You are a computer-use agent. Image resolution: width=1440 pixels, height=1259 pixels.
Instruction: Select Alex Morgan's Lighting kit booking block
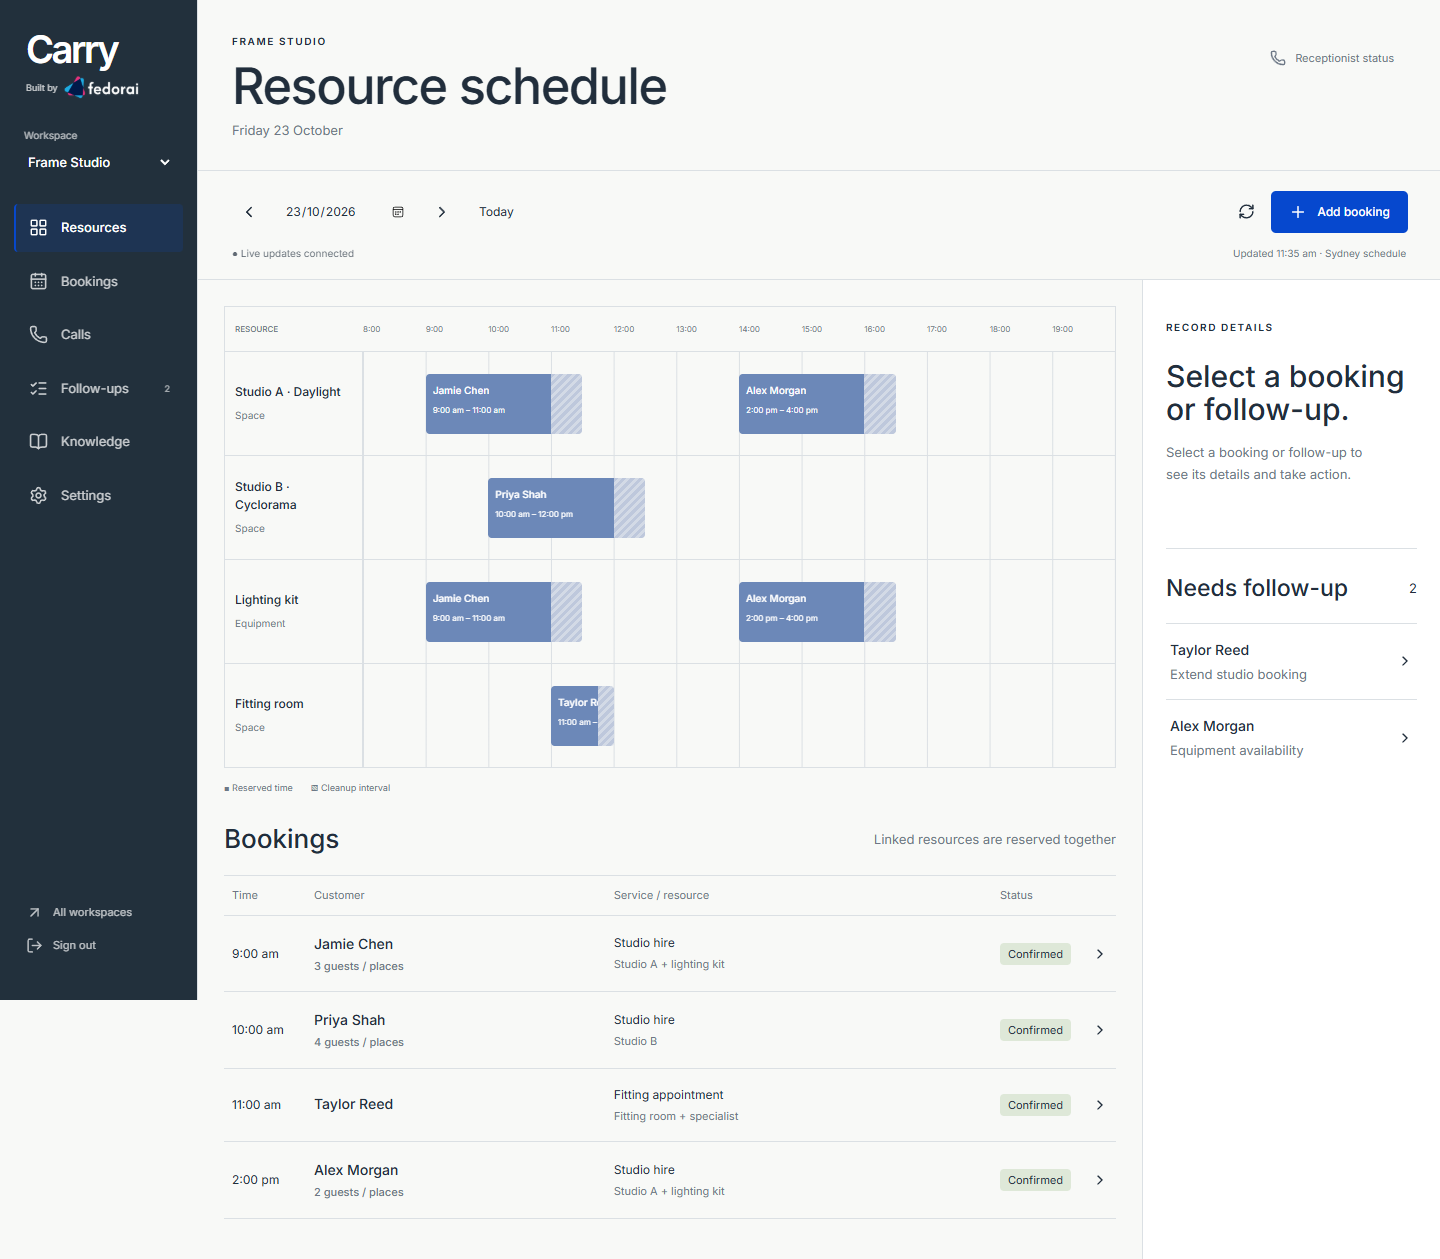point(817,612)
